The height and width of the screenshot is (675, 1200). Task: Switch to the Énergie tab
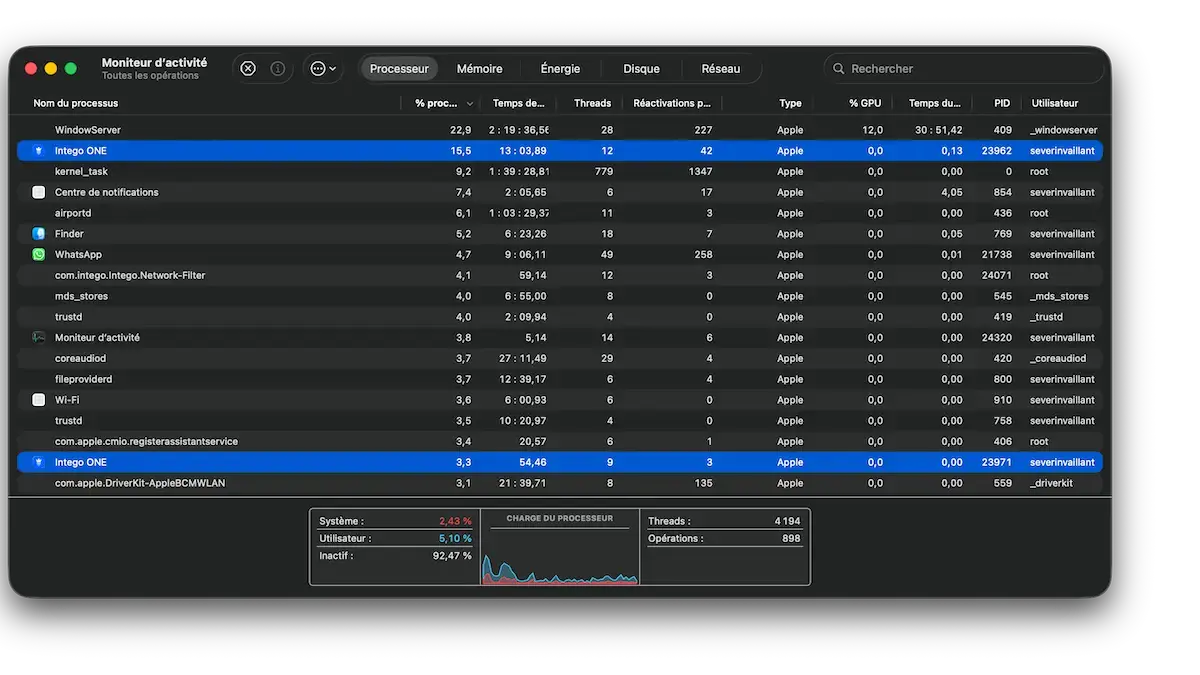[560, 69]
